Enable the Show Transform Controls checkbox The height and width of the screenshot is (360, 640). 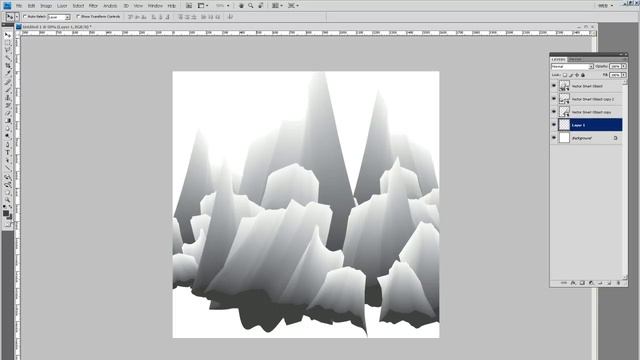[78, 17]
